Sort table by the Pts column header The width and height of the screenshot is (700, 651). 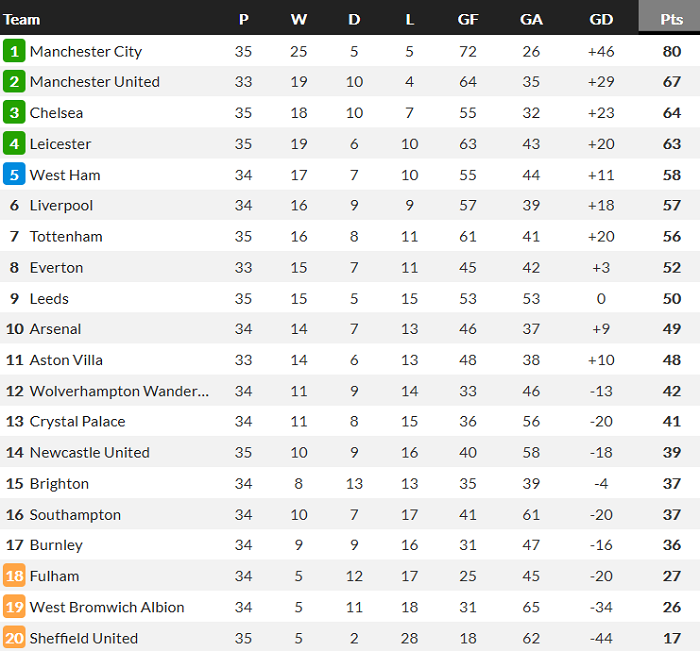pyautogui.click(x=671, y=19)
